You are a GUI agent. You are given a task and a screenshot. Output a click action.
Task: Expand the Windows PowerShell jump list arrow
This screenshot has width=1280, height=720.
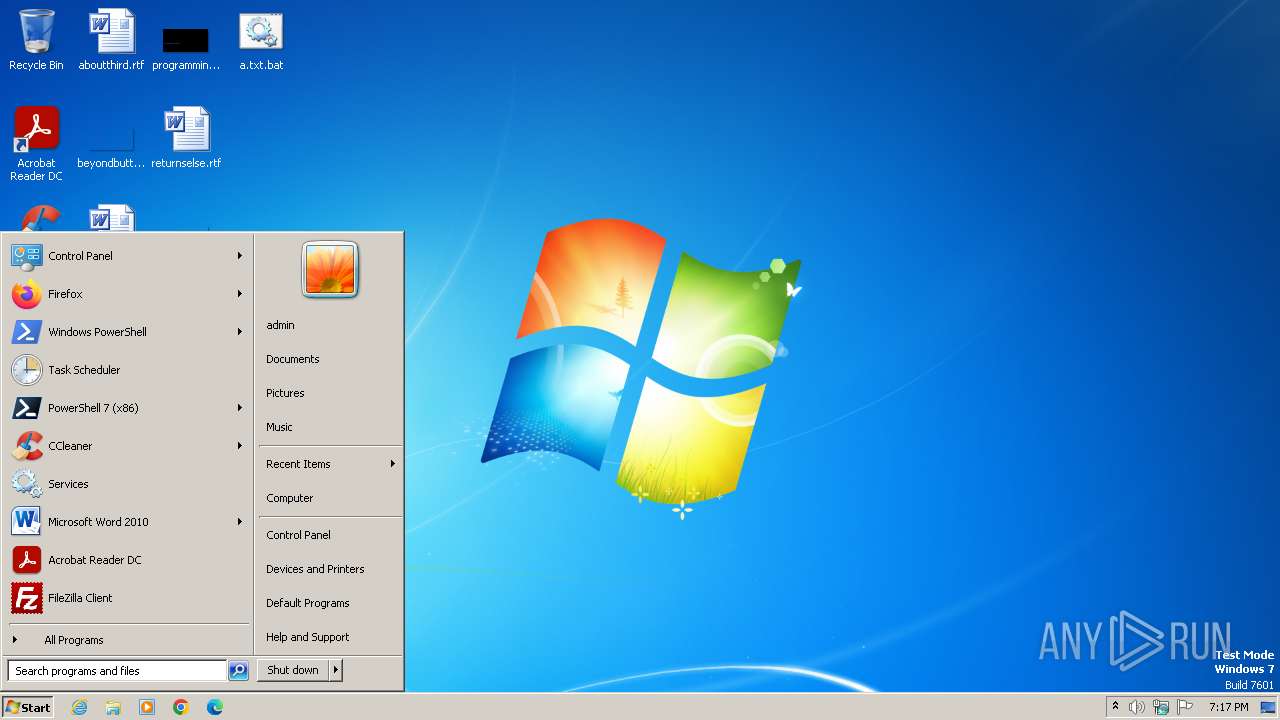coord(240,332)
